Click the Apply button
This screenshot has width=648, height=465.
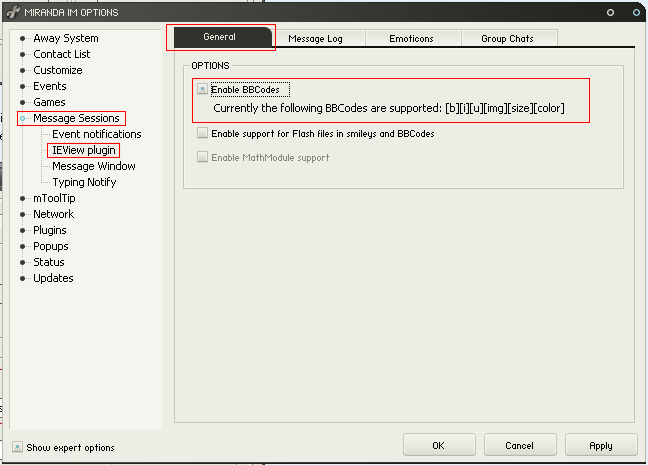pyautogui.click(x=601, y=446)
